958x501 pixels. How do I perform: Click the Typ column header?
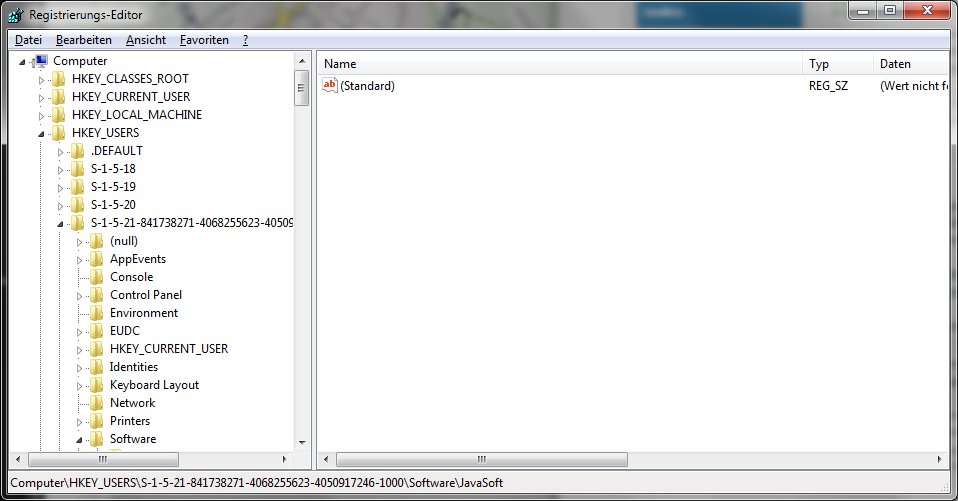(x=838, y=64)
